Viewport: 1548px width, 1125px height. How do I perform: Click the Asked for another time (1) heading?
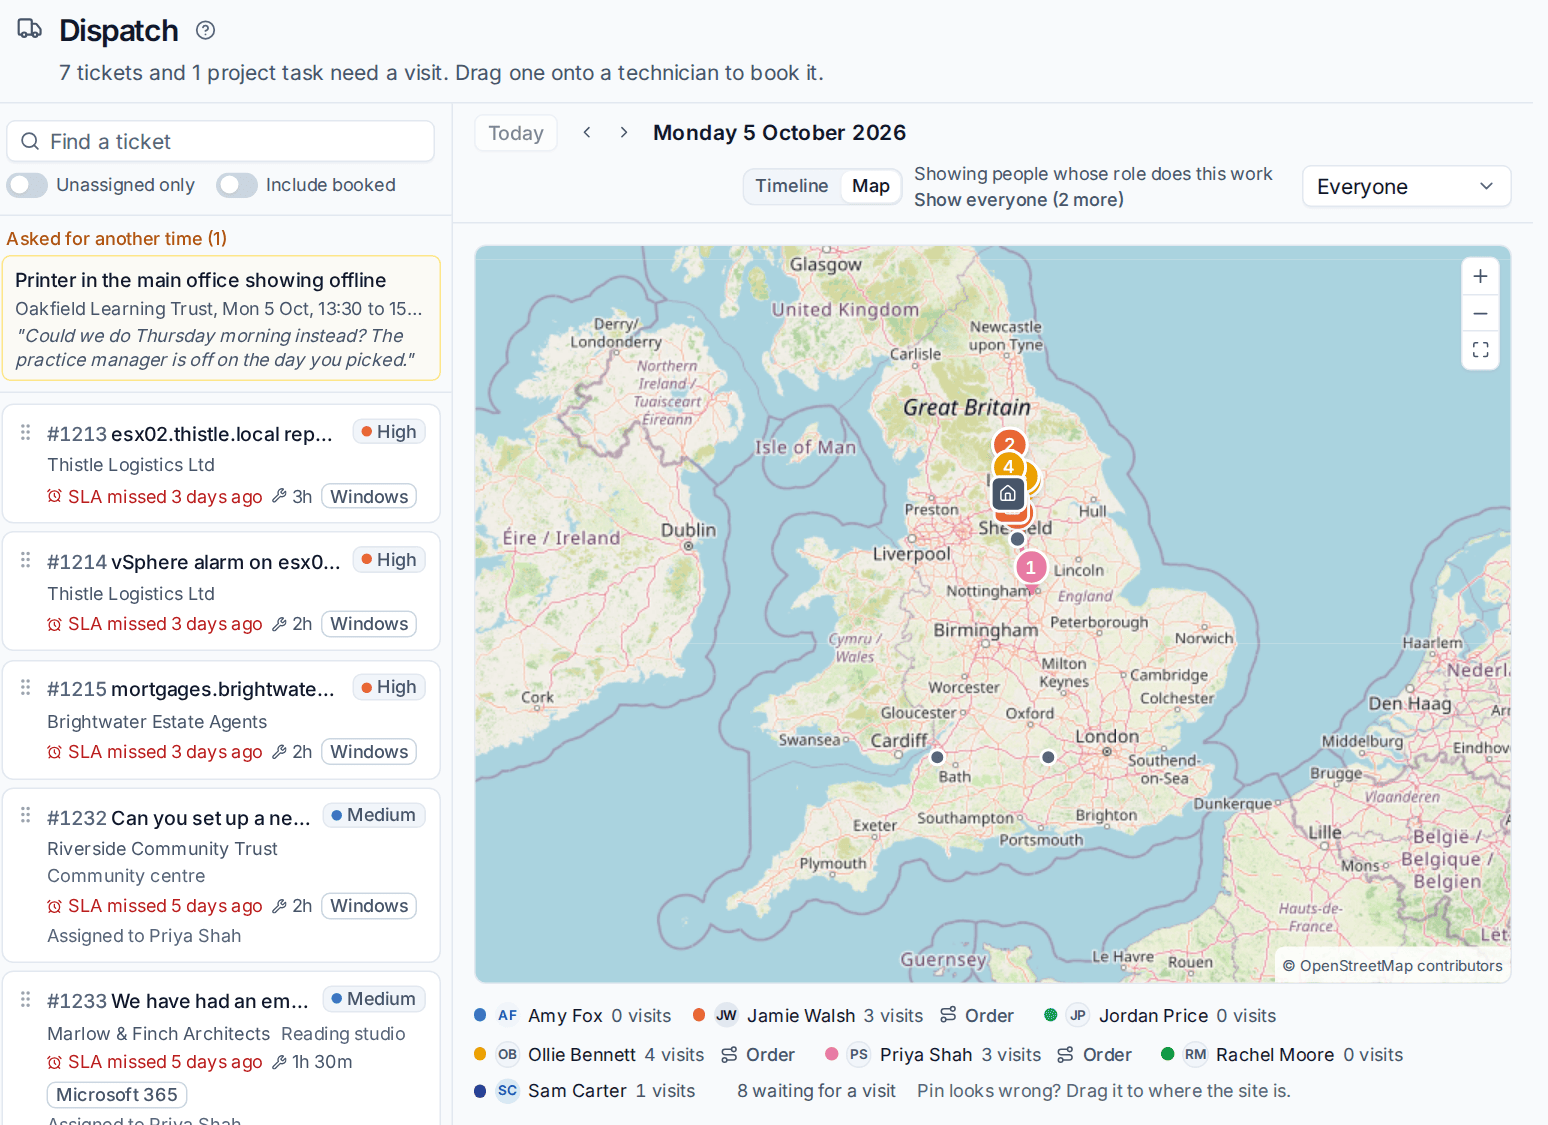[117, 239]
